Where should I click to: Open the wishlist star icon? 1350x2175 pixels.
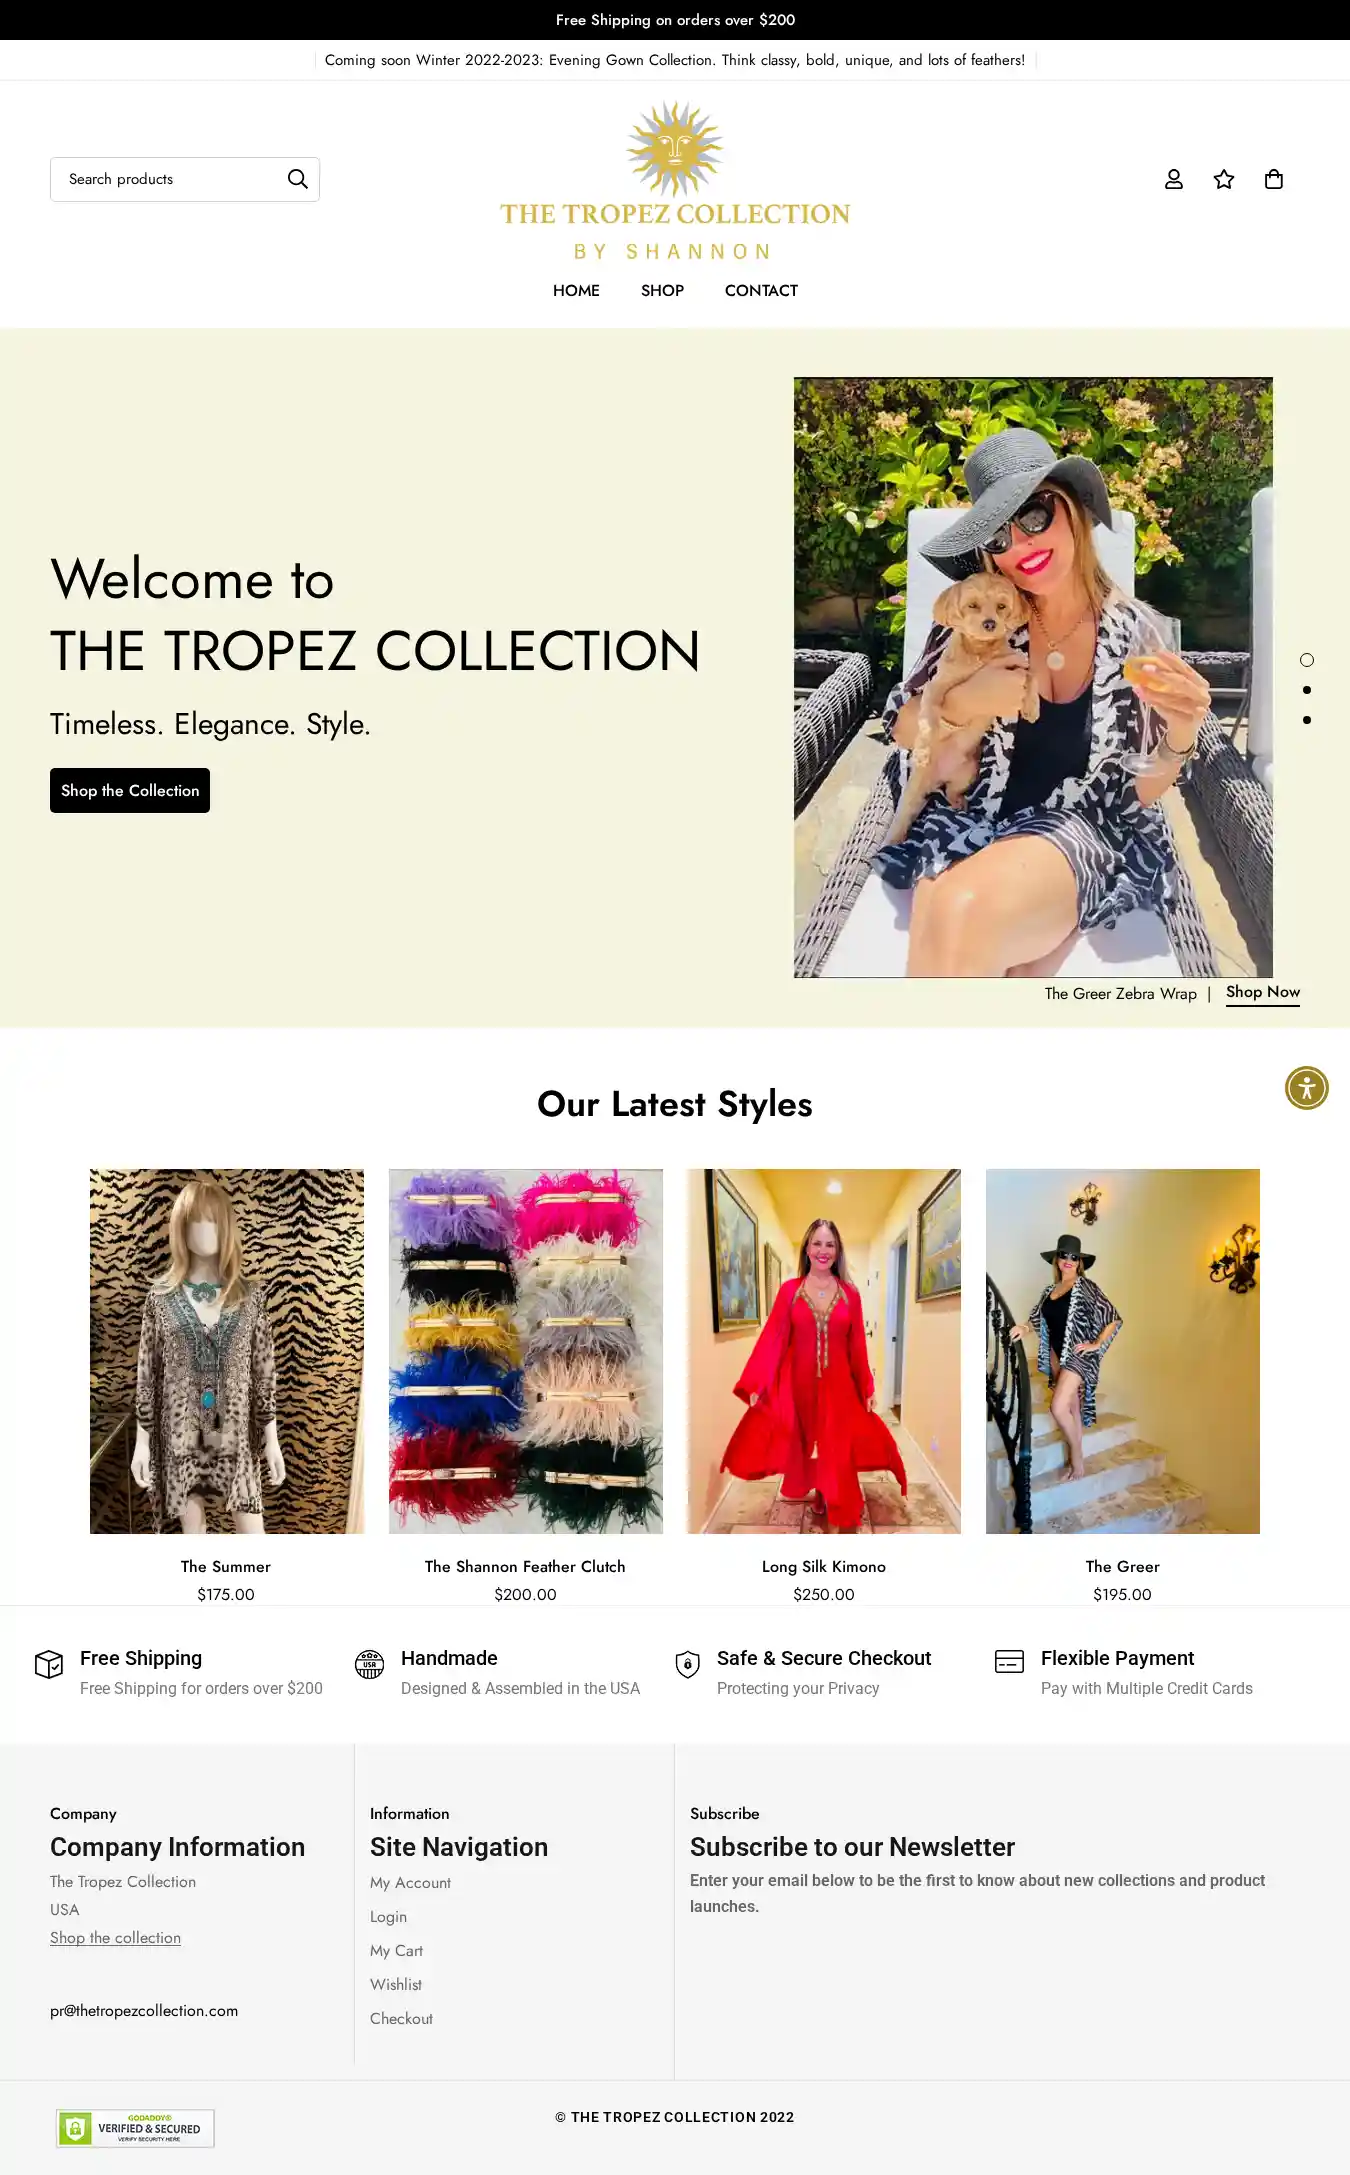pyautogui.click(x=1224, y=179)
